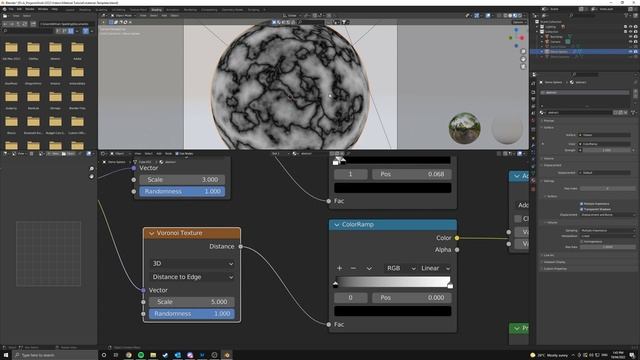Open the File menu
Screen dimensions: 640x360
[x=11, y=9]
